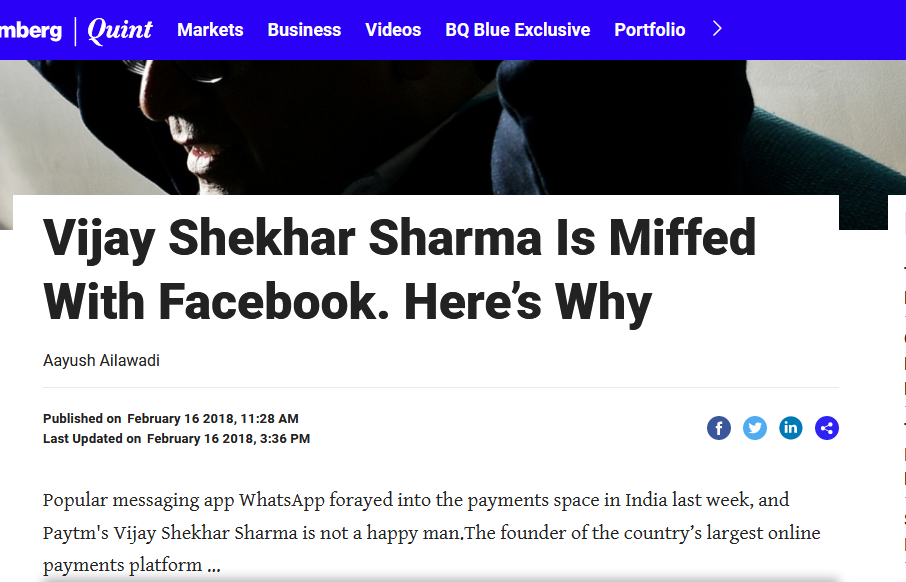Go to the Videos section

click(x=393, y=29)
